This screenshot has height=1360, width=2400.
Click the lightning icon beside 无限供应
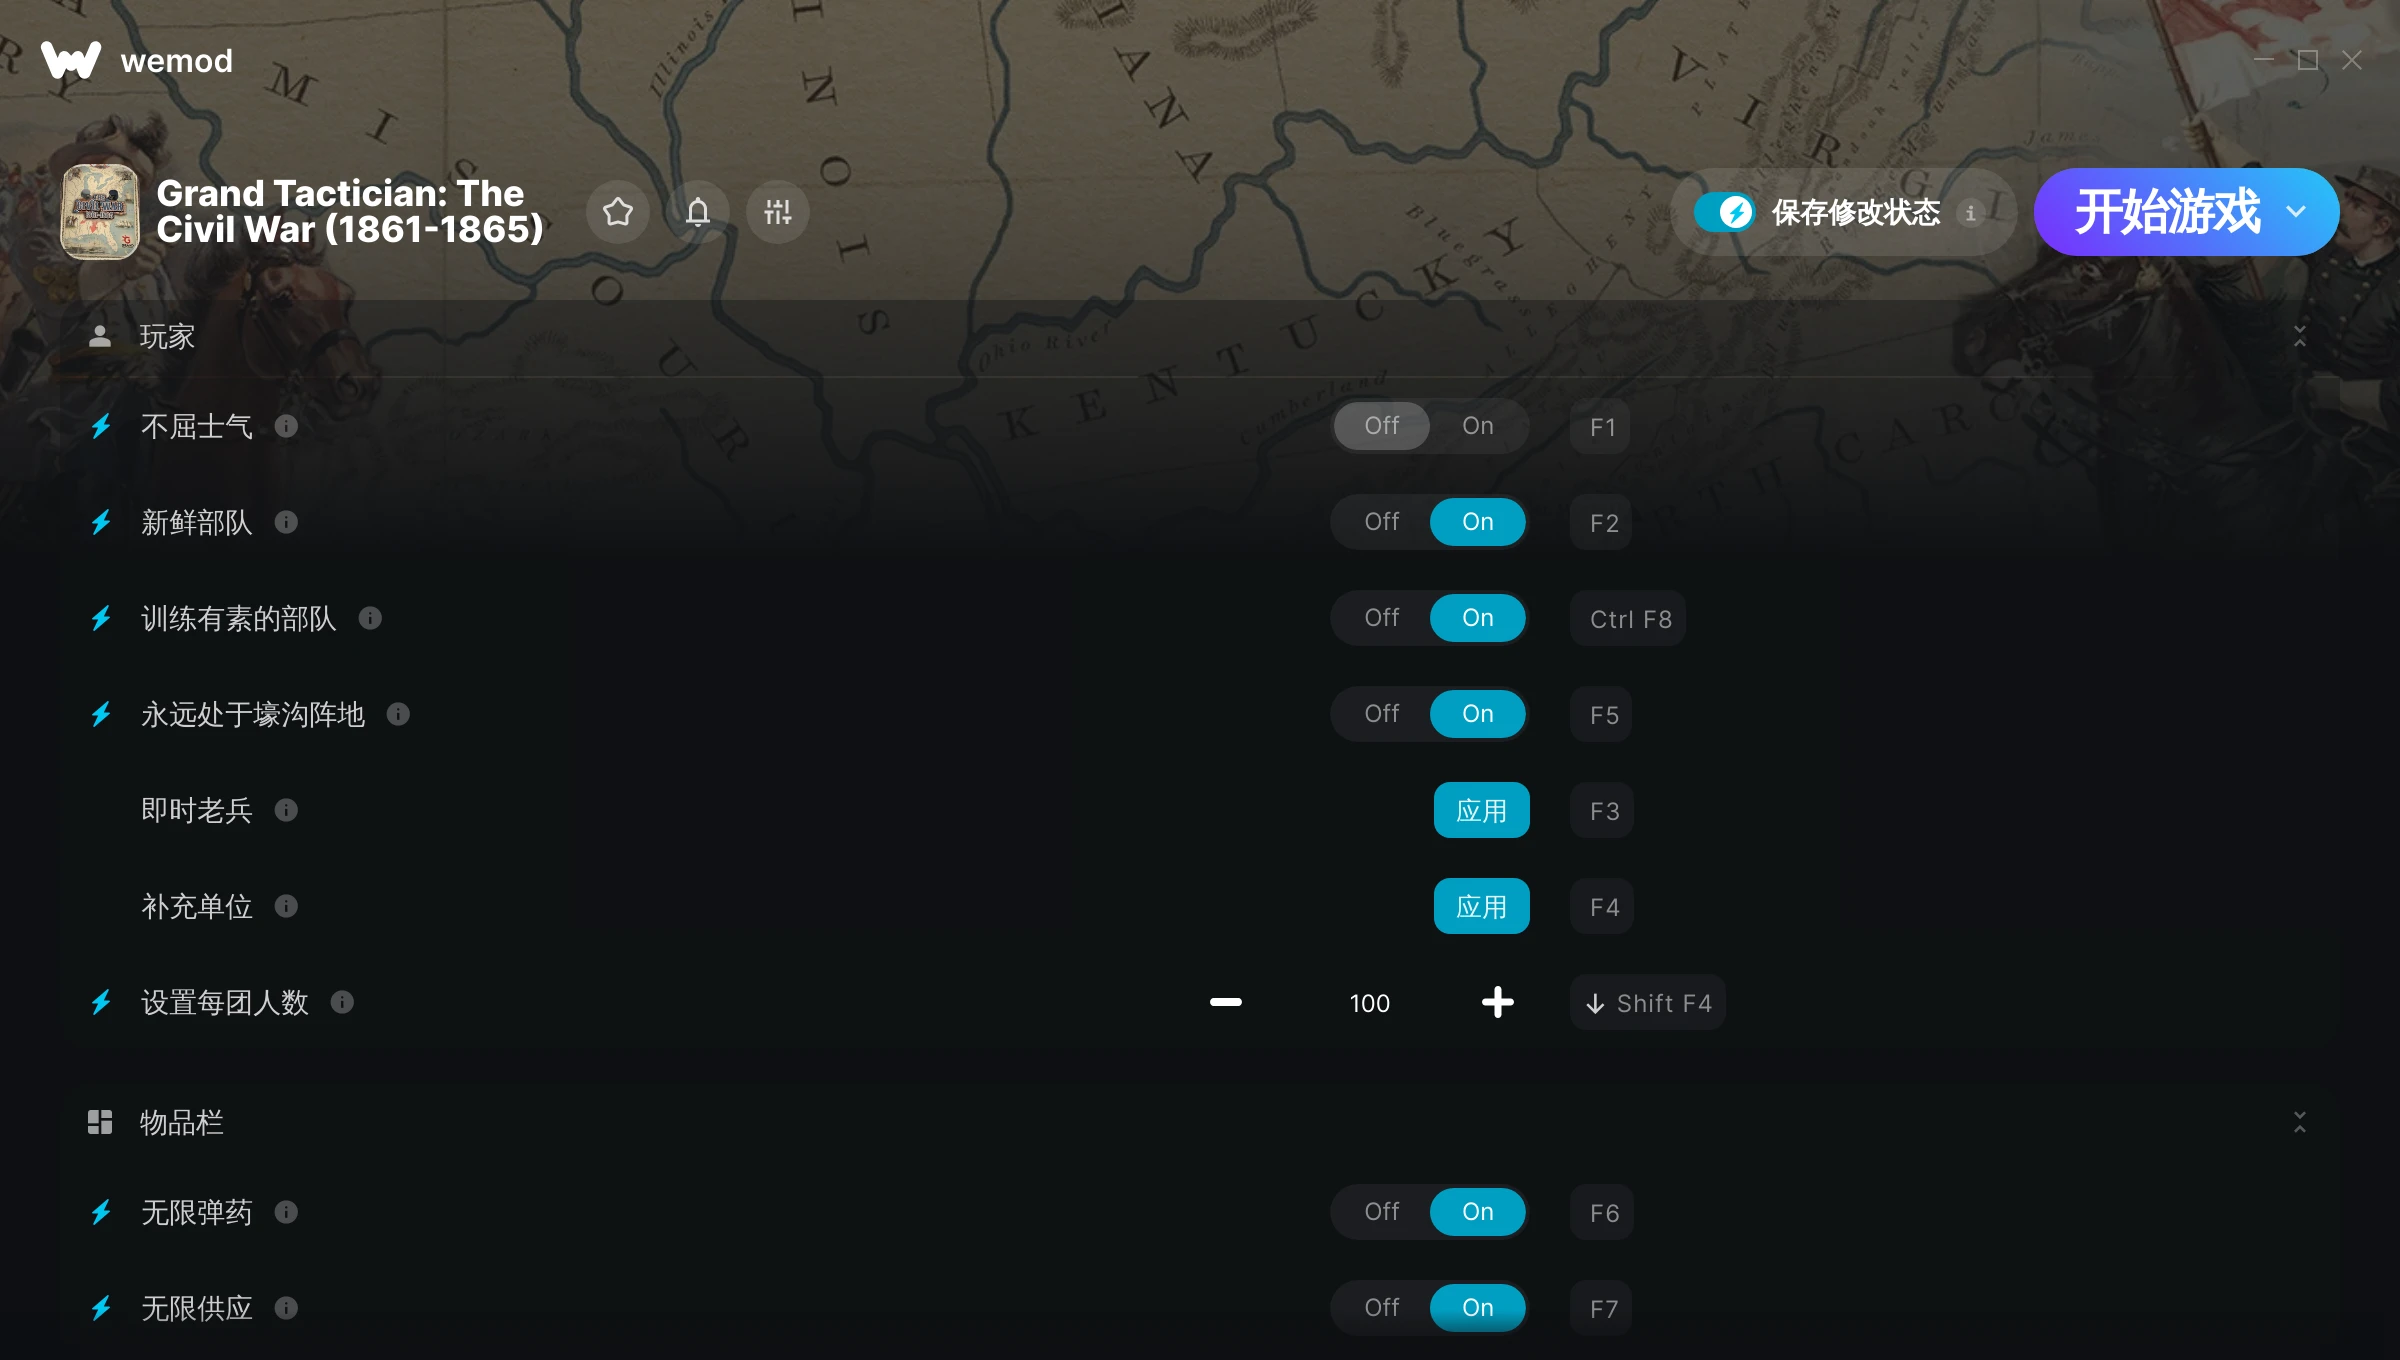tap(101, 1308)
